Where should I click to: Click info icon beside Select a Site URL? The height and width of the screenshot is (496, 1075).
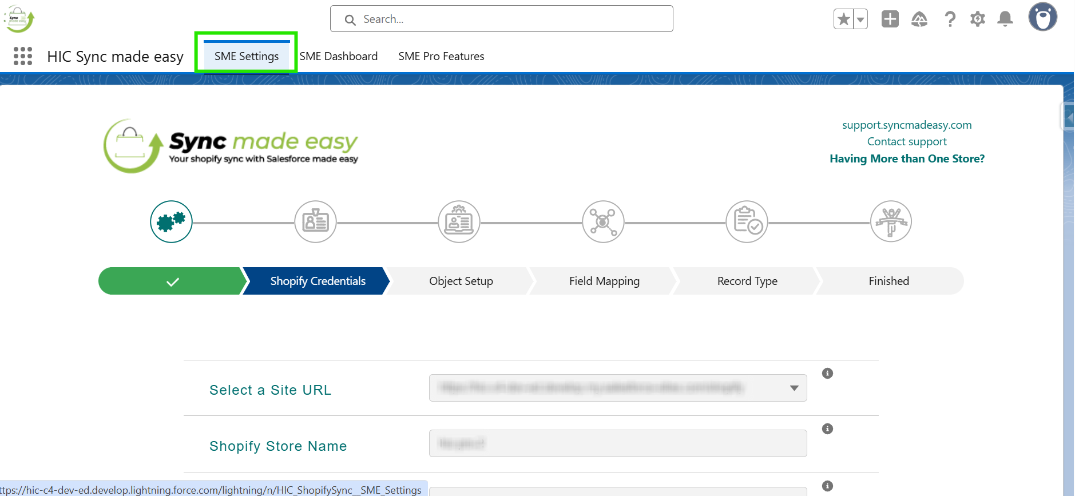(828, 374)
